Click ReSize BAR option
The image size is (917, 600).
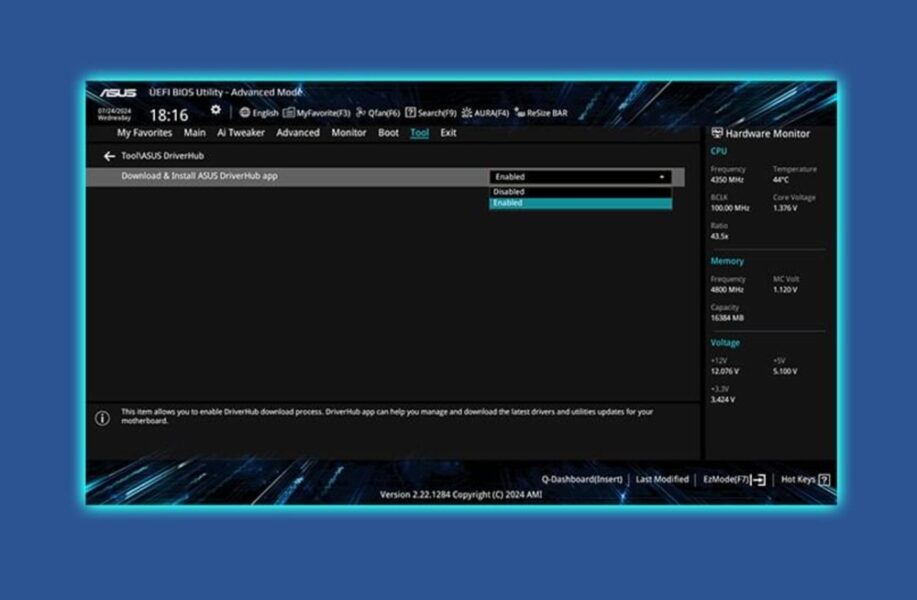click(x=541, y=113)
